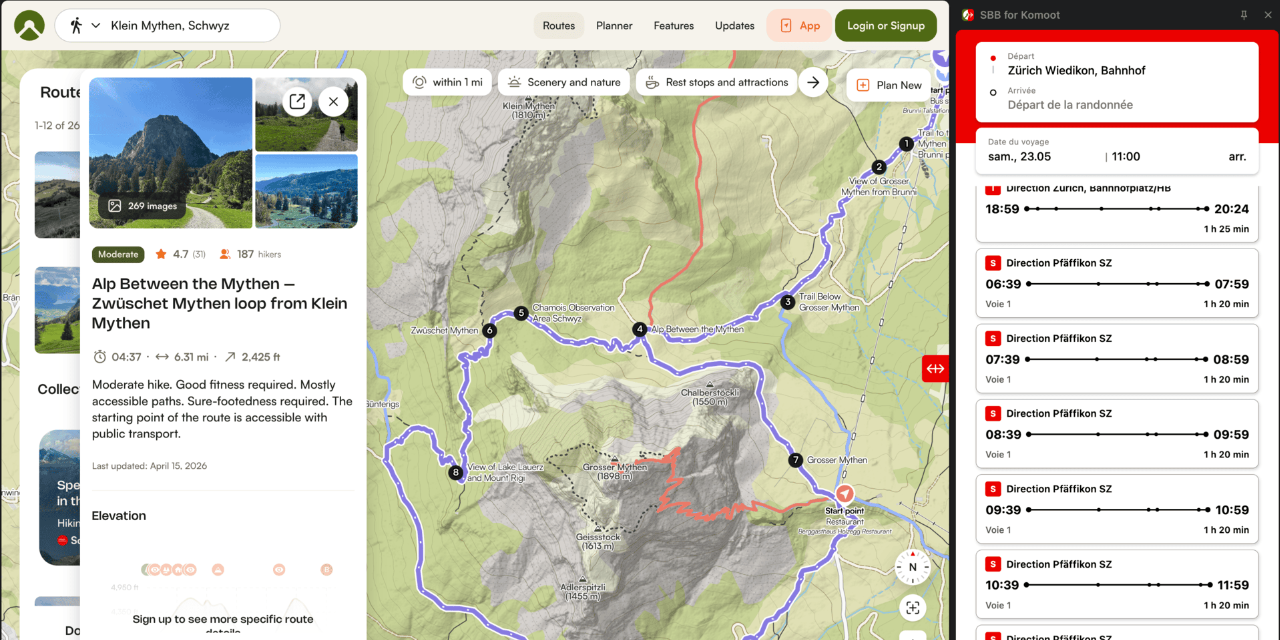Toggle the red panel resize handle

coord(935,368)
